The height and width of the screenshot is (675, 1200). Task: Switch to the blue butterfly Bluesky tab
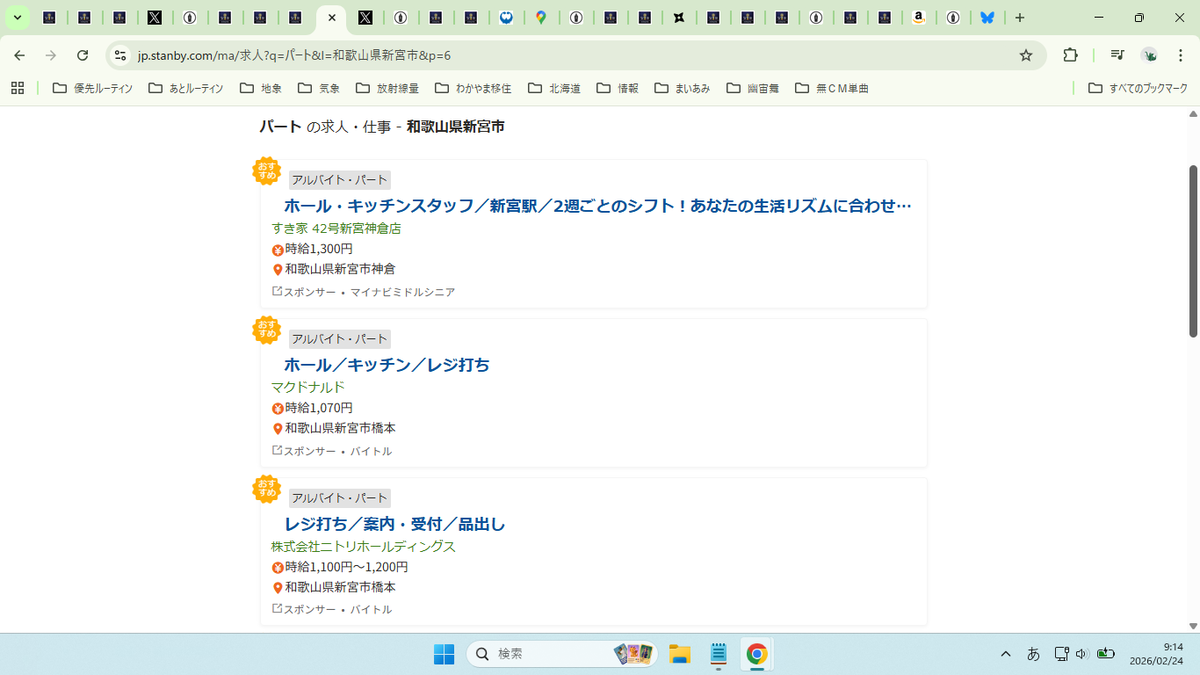(x=986, y=18)
